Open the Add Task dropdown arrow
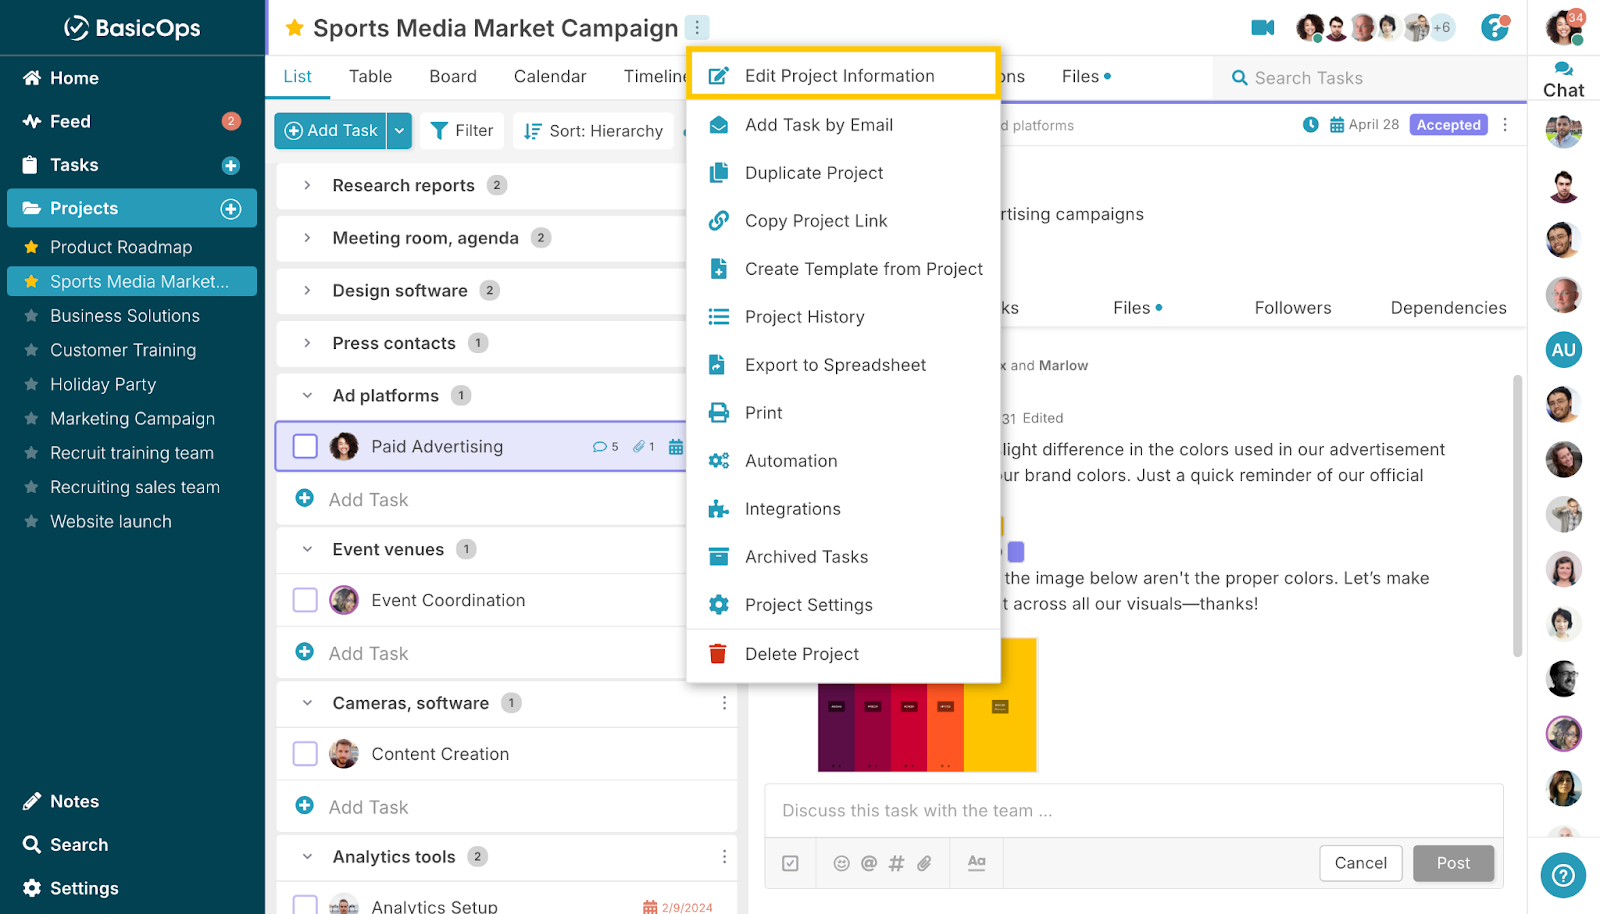 coord(399,131)
